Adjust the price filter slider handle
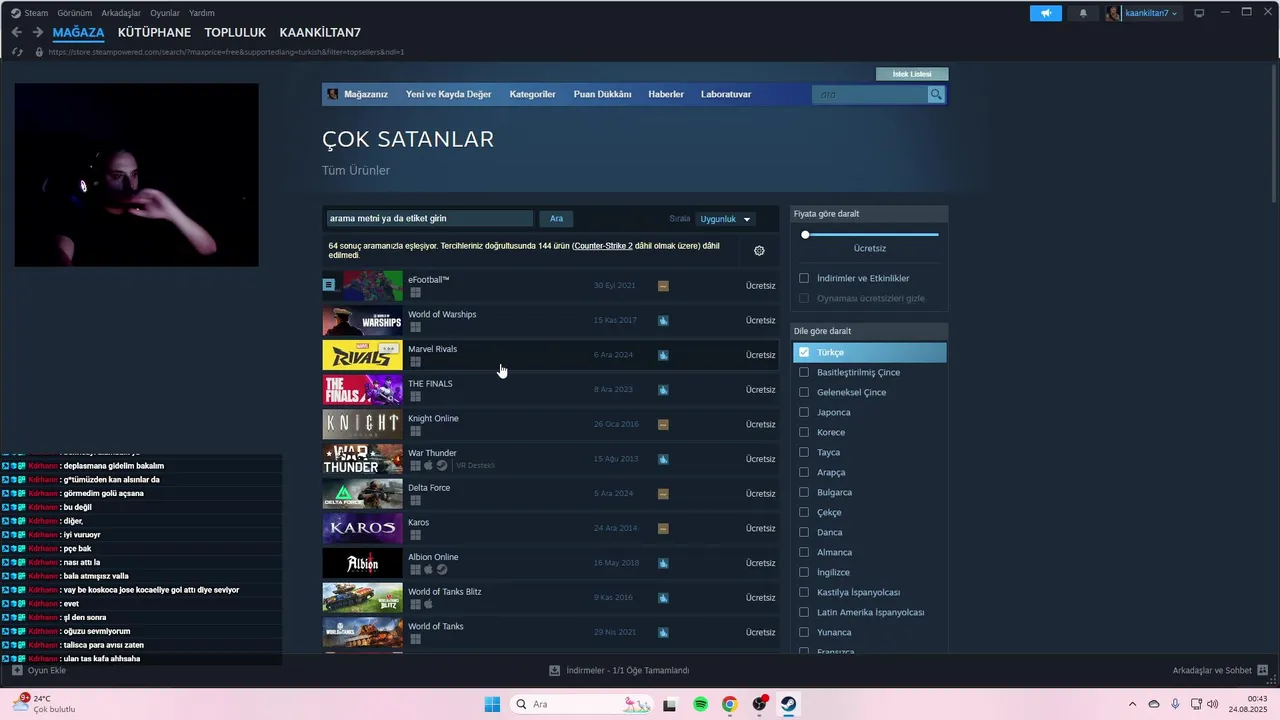This screenshot has height=720, width=1280. (805, 234)
